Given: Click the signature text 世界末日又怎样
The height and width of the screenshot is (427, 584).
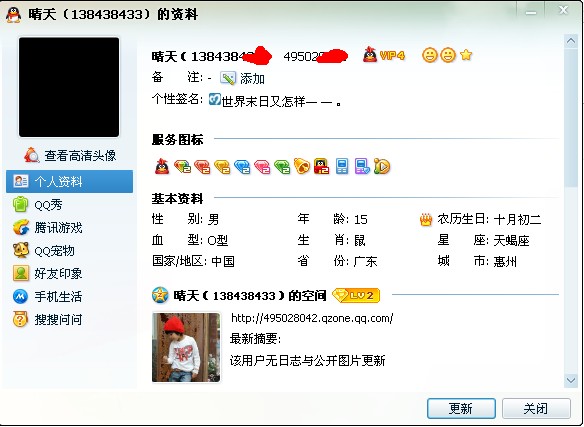Looking at the screenshot, I should tap(281, 101).
